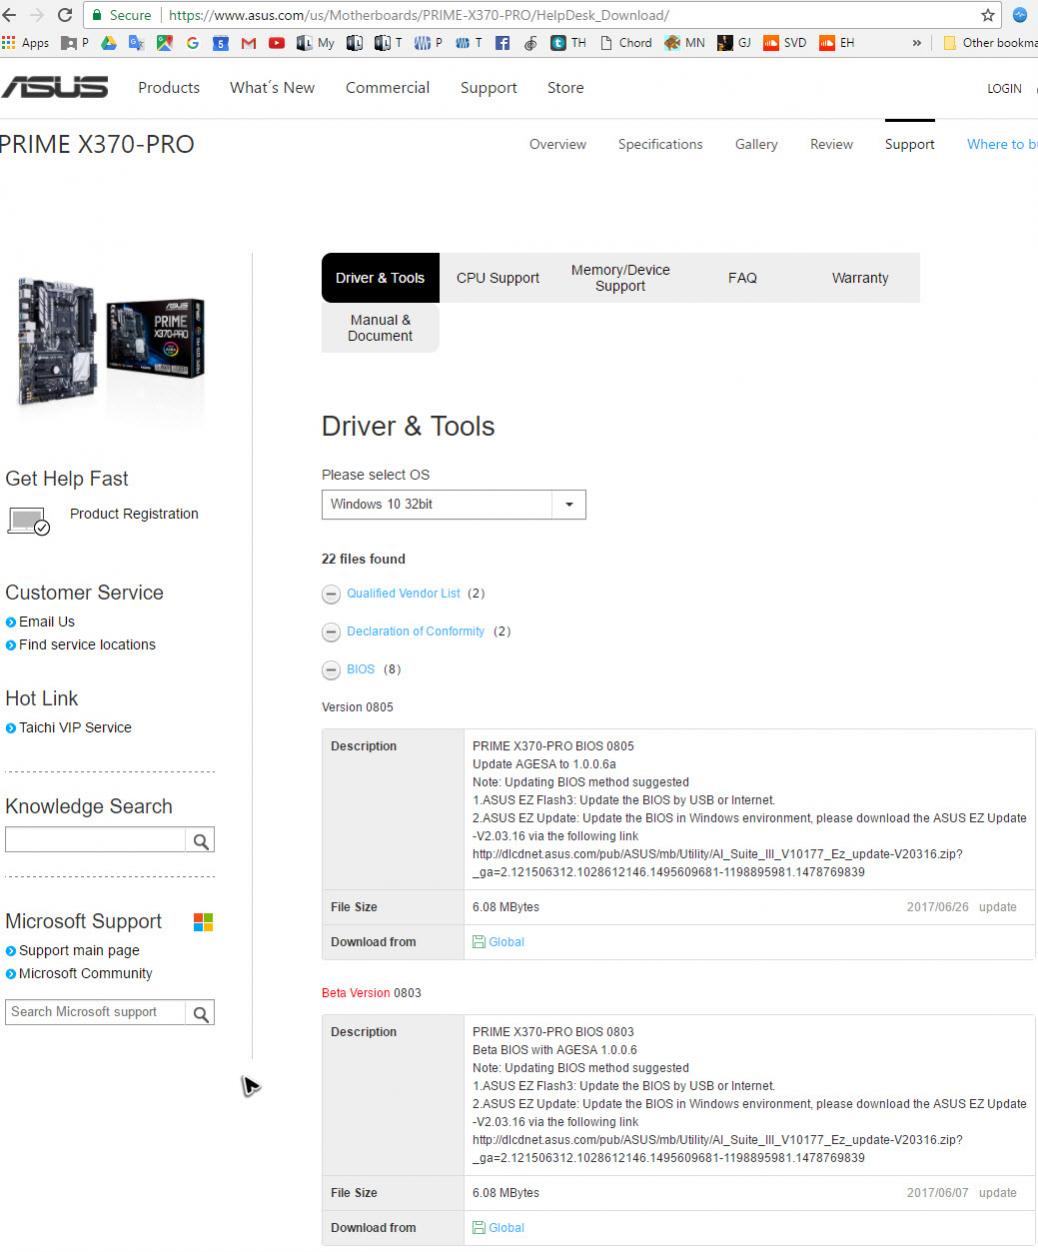Open the OS selection dropdown
The width and height of the screenshot is (1038, 1252).
[x=454, y=504]
